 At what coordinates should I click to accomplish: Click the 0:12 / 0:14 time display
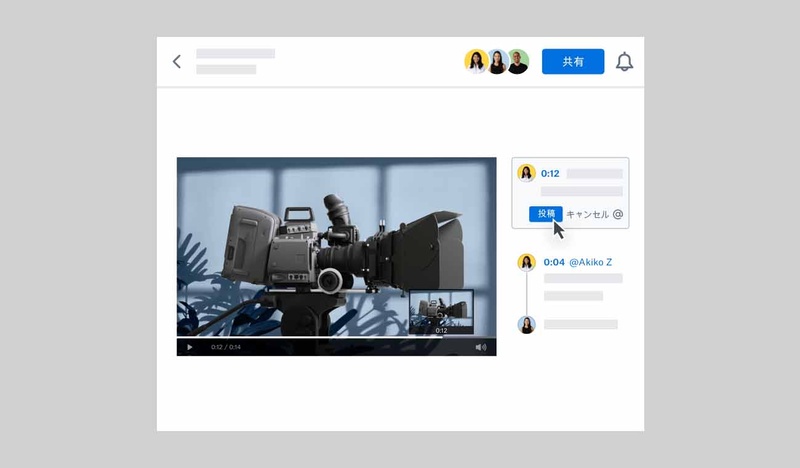click(226, 347)
